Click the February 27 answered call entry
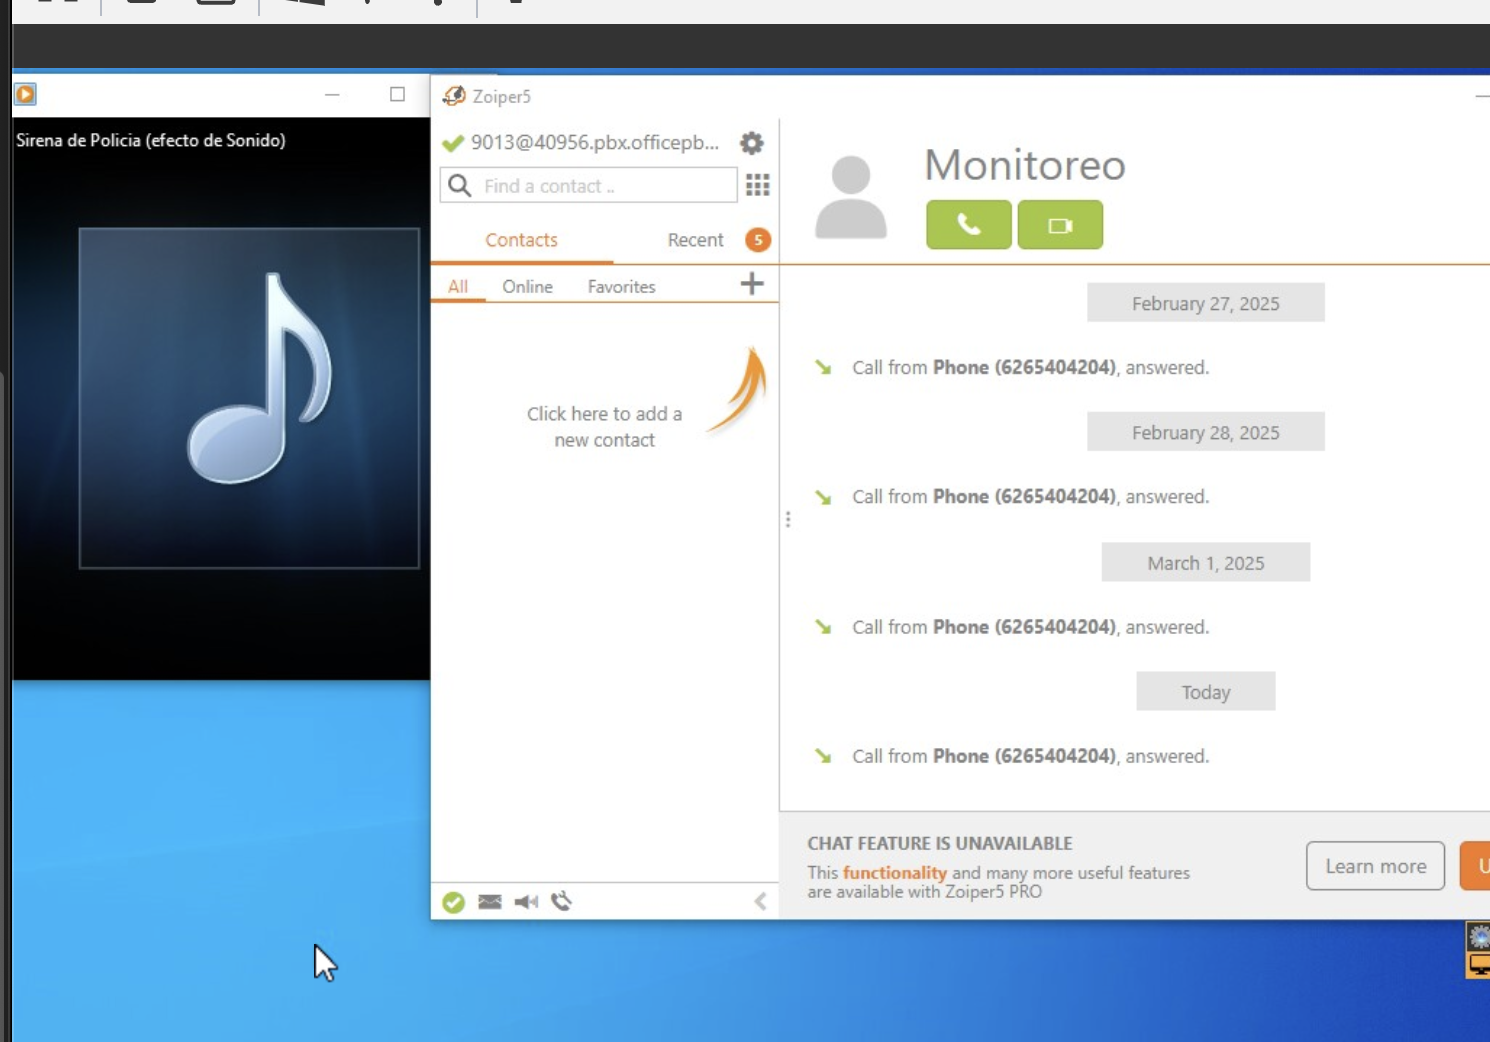The width and height of the screenshot is (1490, 1042). (x=1030, y=368)
